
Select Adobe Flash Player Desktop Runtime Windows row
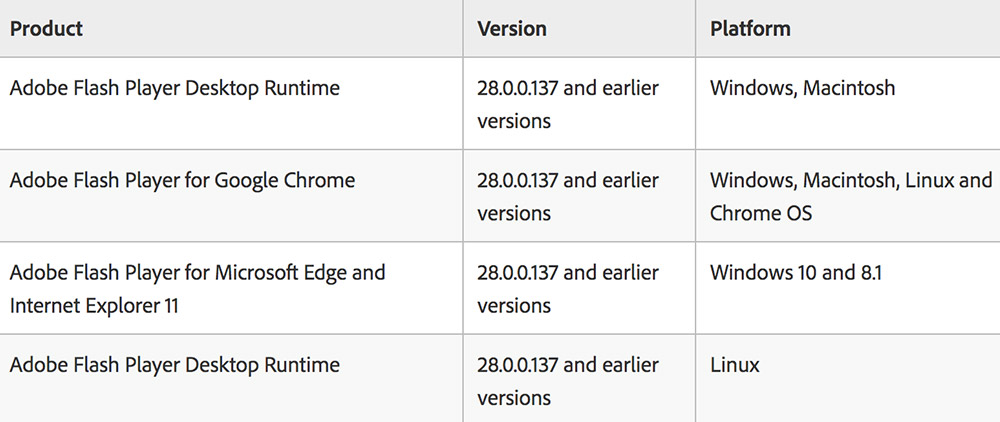pyautogui.click(x=500, y=103)
